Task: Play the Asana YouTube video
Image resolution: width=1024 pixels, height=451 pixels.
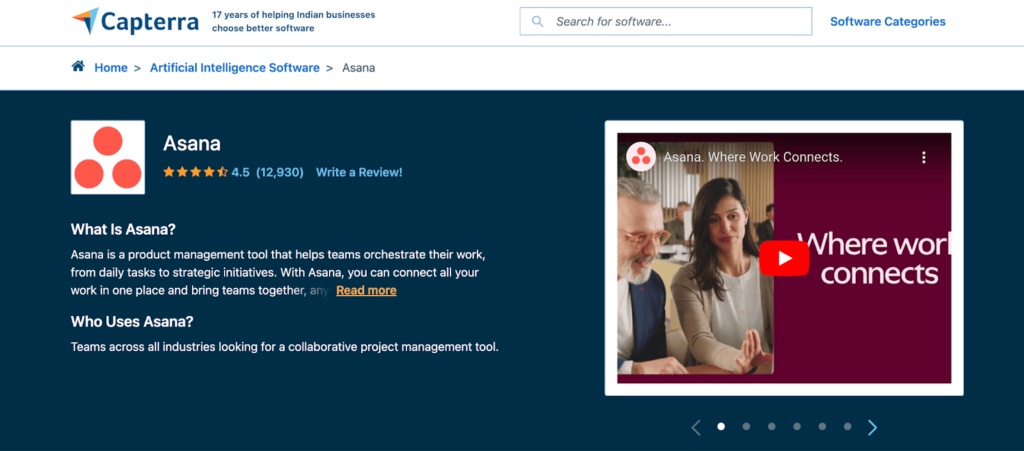Action: tap(784, 258)
